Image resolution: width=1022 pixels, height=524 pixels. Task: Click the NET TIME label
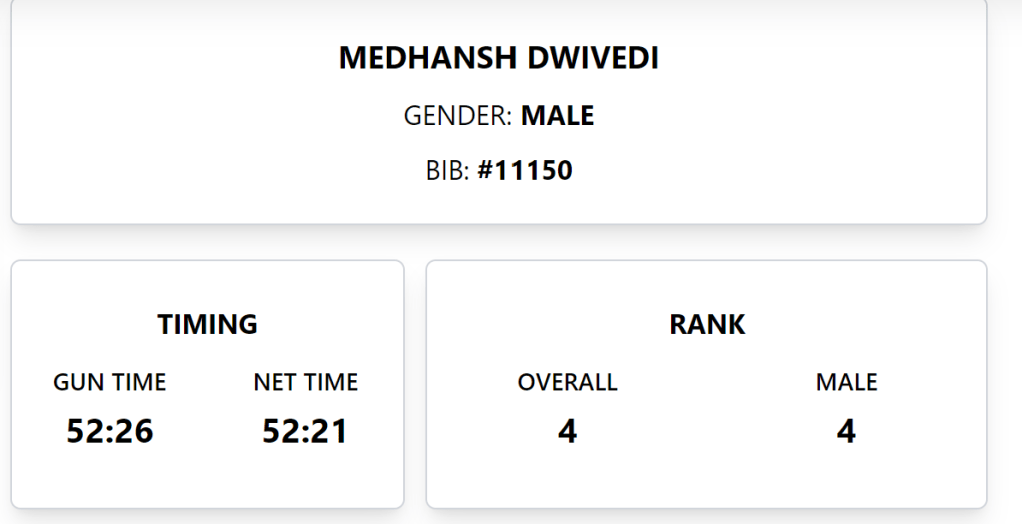pos(305,382)
